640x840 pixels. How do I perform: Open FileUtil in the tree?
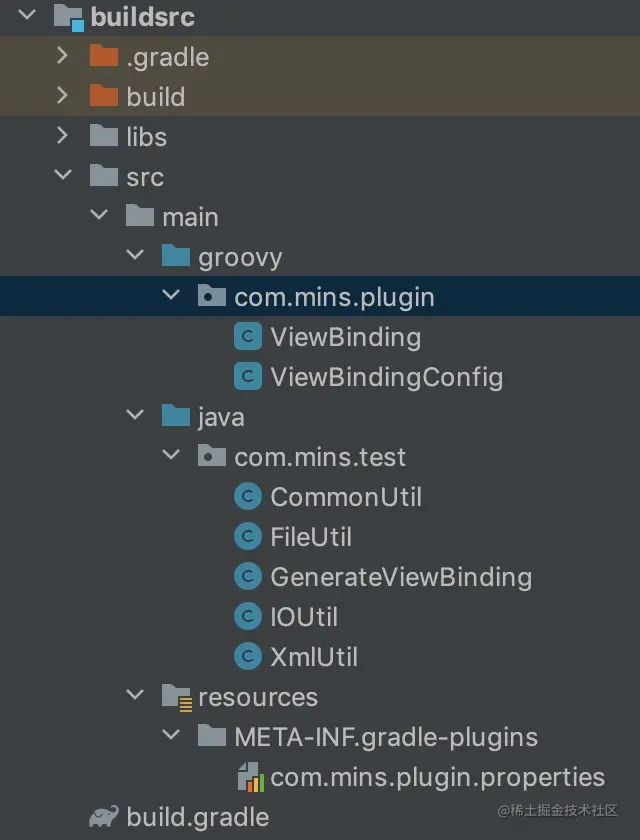pyautogui.click(x=310, y=537)
